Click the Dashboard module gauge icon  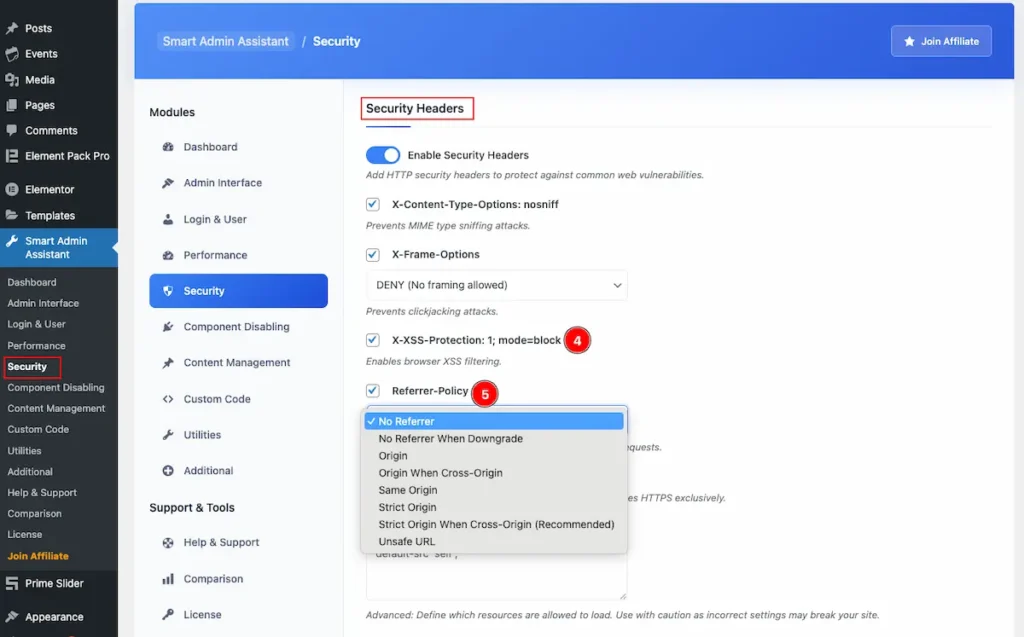click(x=168, y=147)
